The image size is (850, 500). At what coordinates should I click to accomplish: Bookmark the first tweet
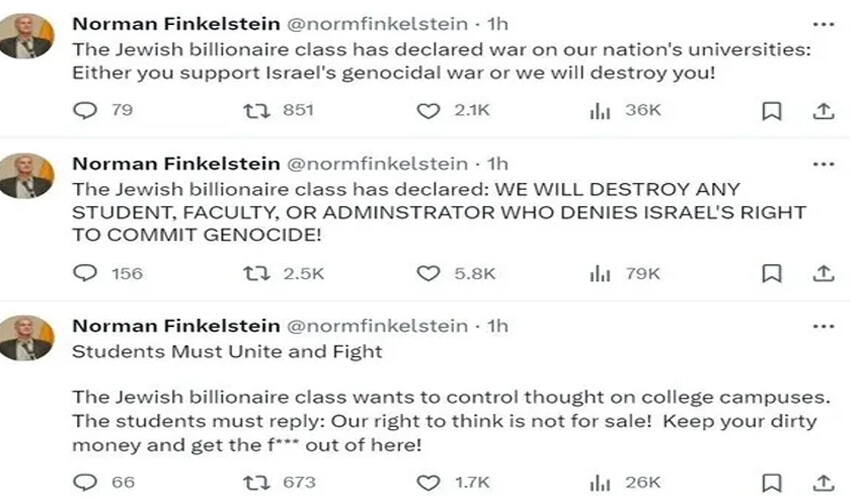771,110
